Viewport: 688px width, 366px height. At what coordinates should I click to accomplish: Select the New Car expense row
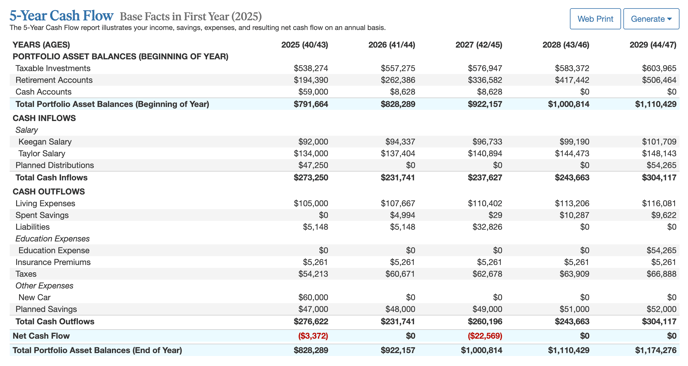pos(344,298)
